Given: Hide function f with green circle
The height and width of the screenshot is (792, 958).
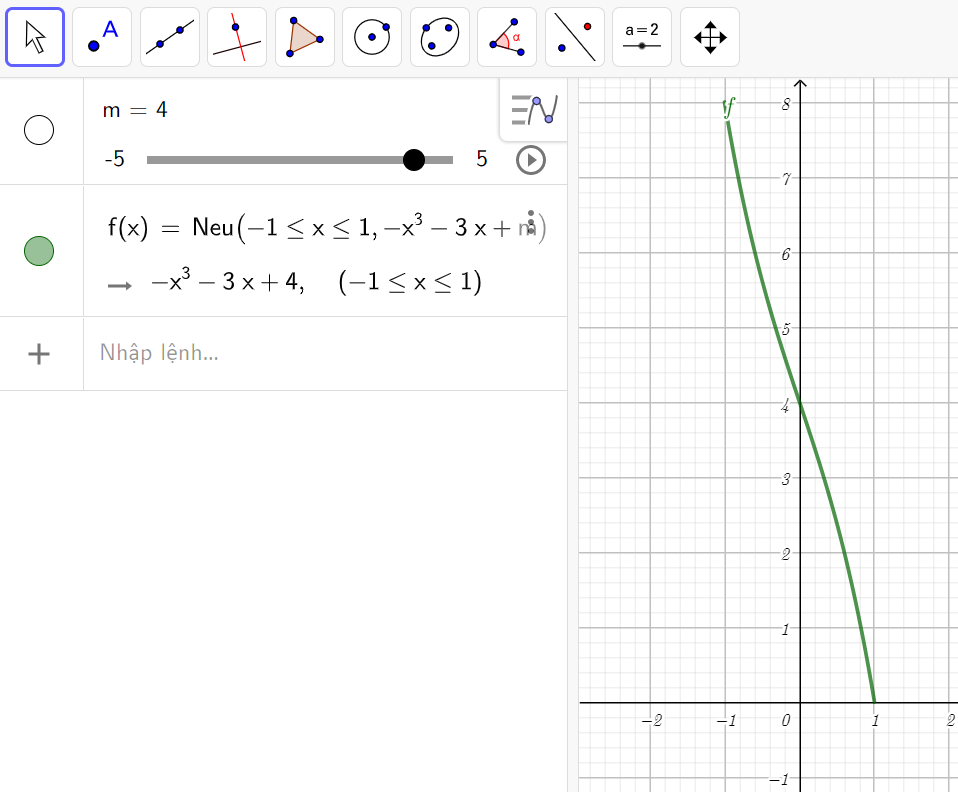Looking at the screenshot, I should 39,251.
